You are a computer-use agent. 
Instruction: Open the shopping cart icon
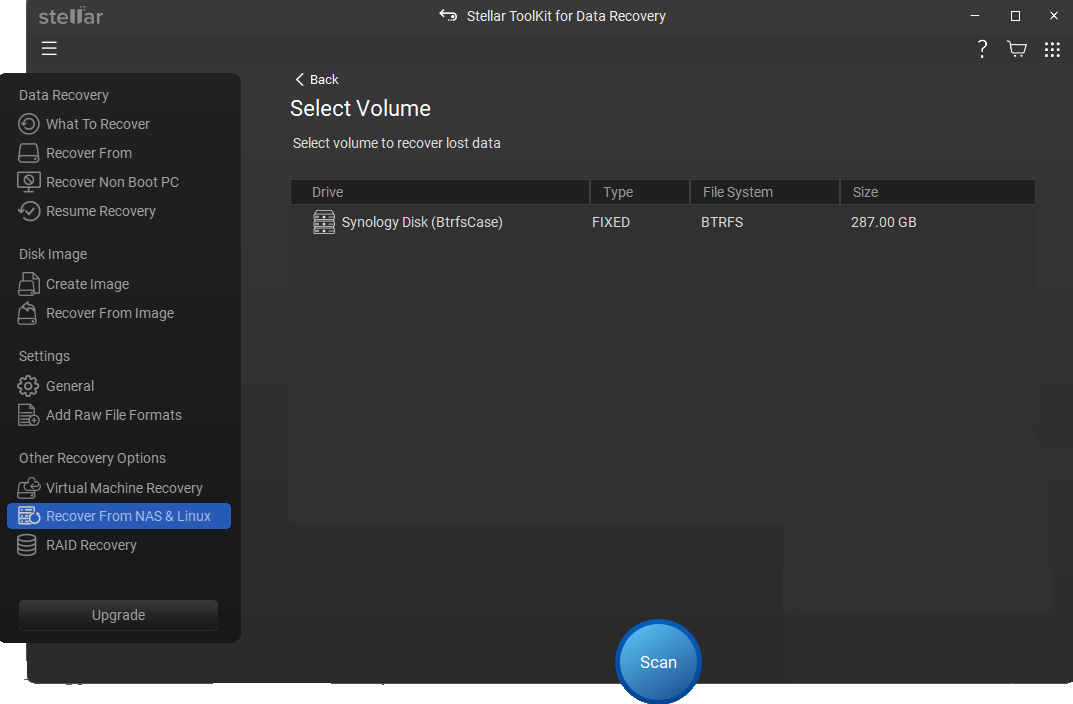coord(1017,49)
